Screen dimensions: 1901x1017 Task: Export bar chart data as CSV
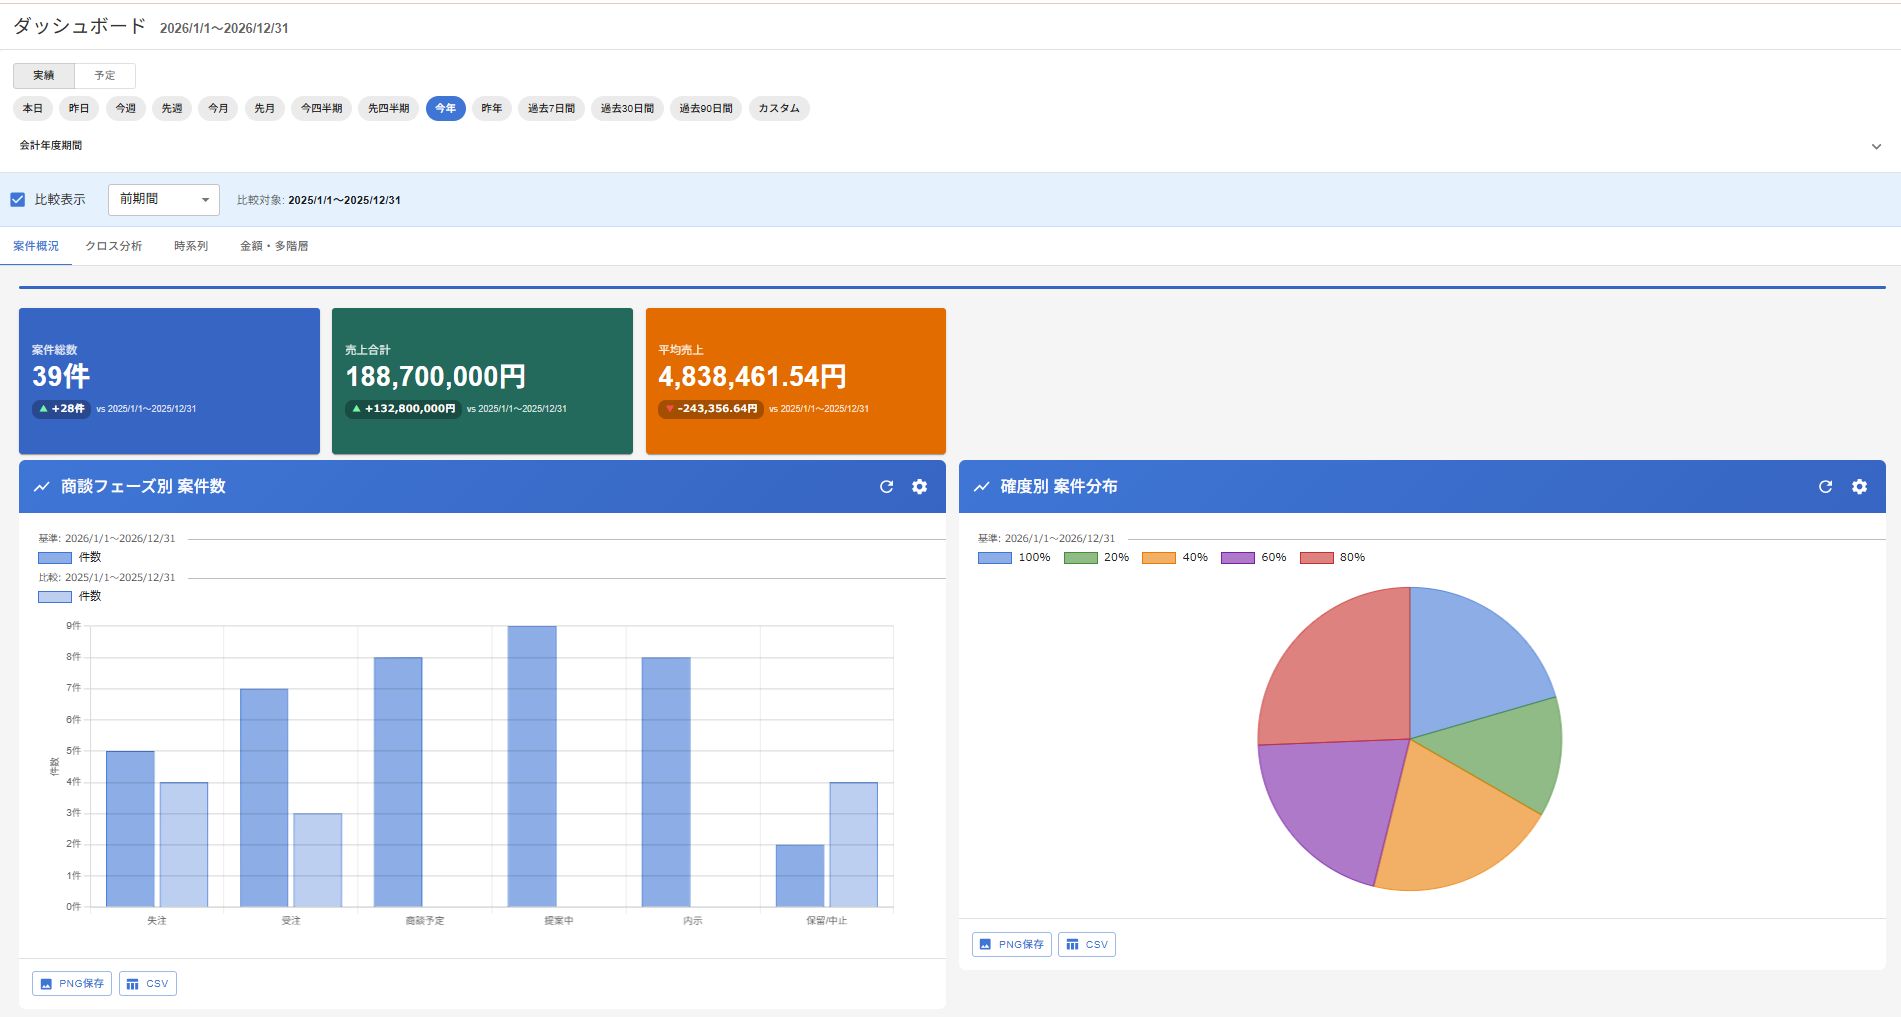148,983
